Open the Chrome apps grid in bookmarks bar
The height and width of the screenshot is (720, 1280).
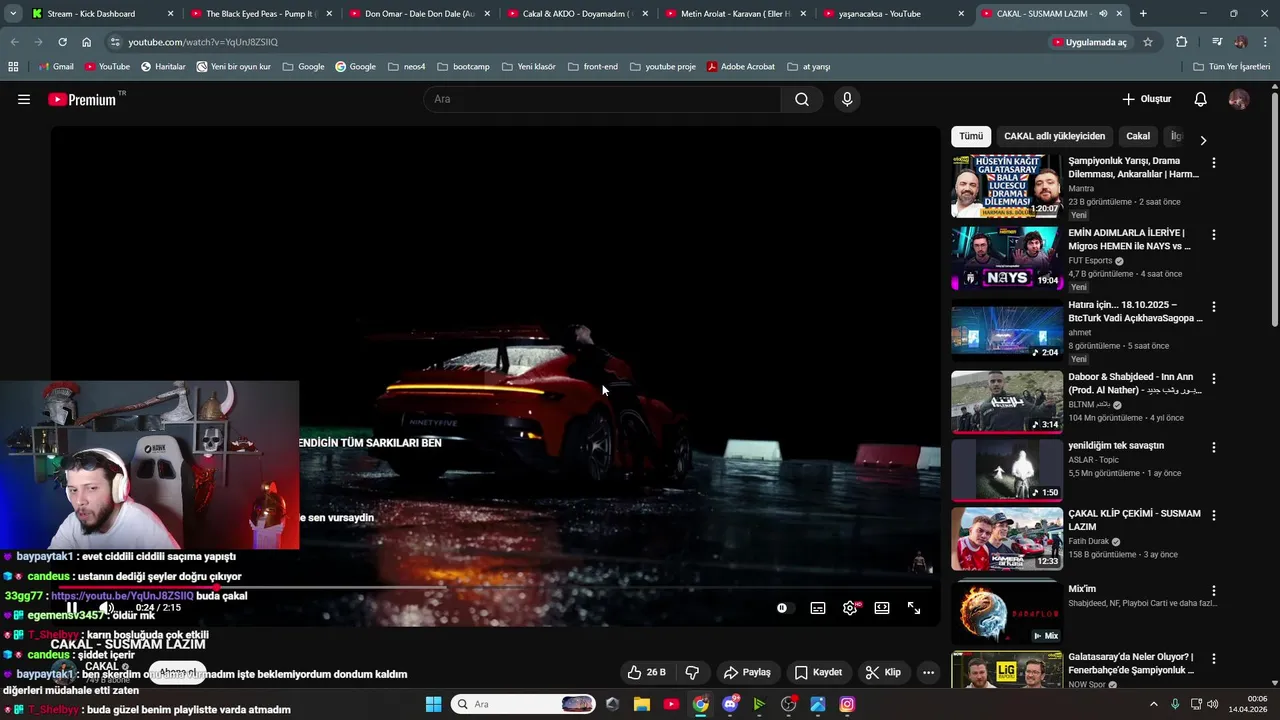pos(13,67)
